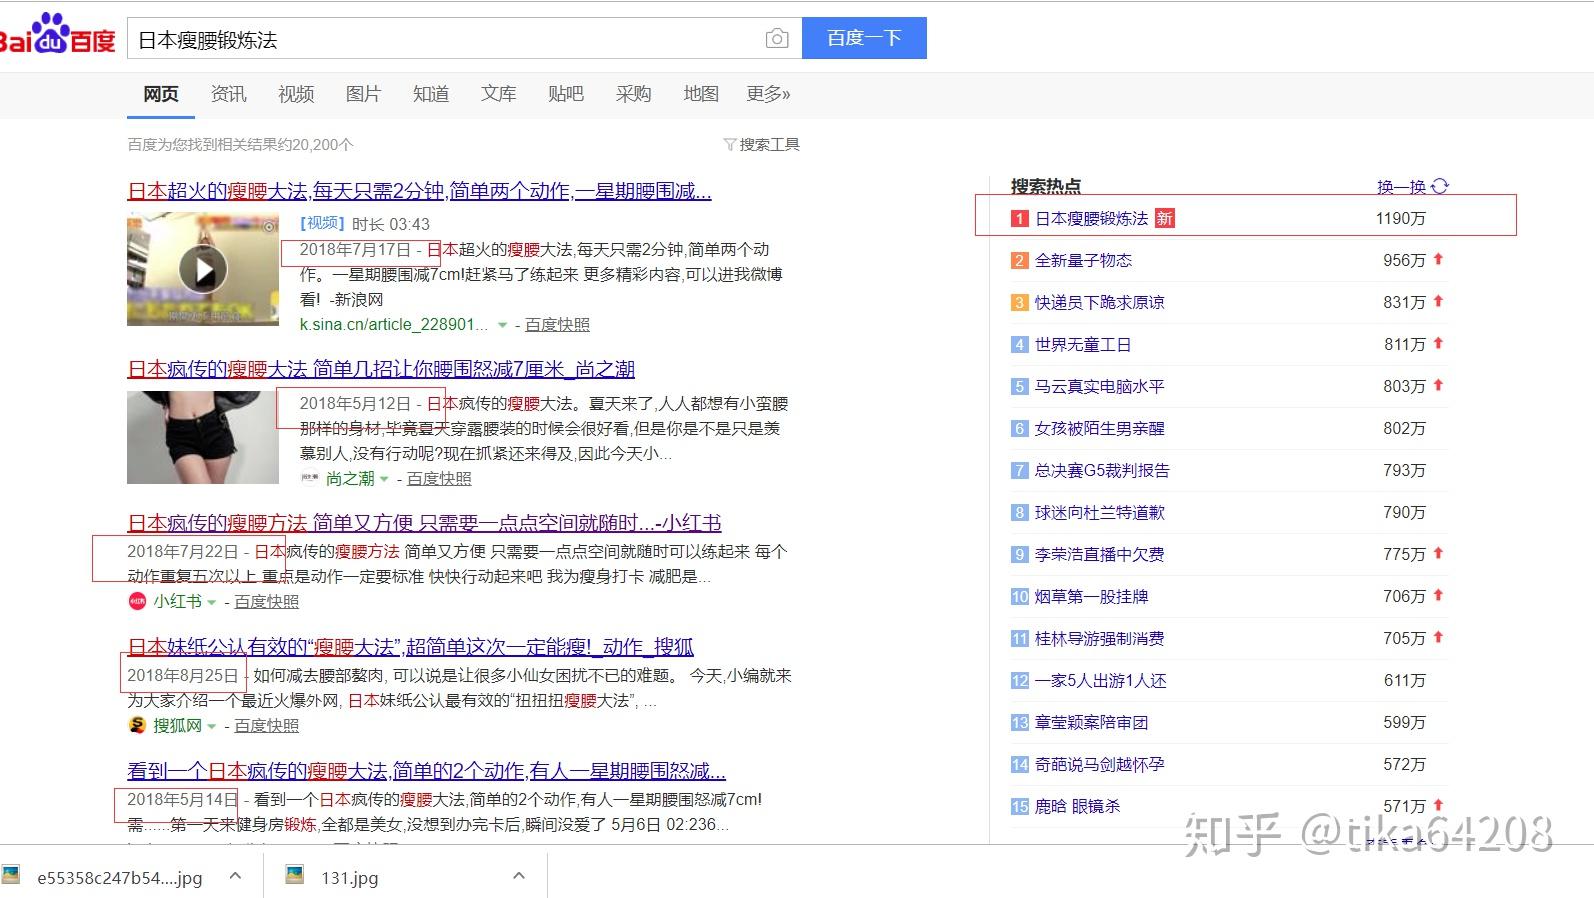The height and width of the screenshot is (898, 1594).
Task: Click the 搜狐网 source icon
Action: click(137, 725)
